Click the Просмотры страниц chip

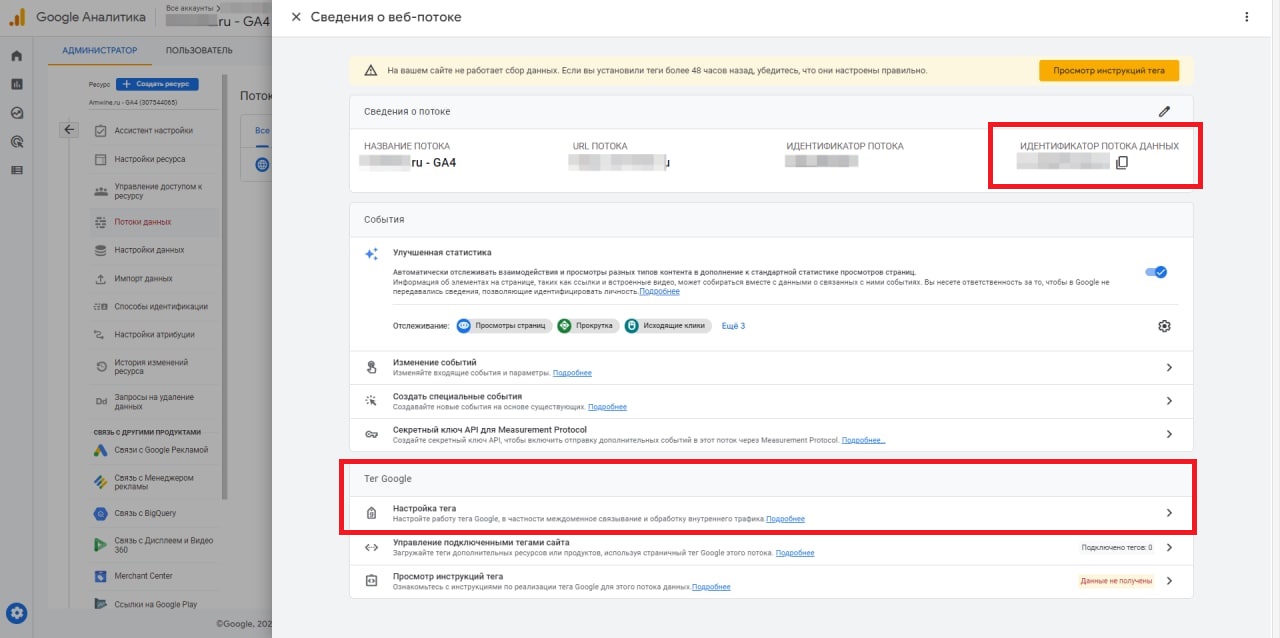click(503, 326)
